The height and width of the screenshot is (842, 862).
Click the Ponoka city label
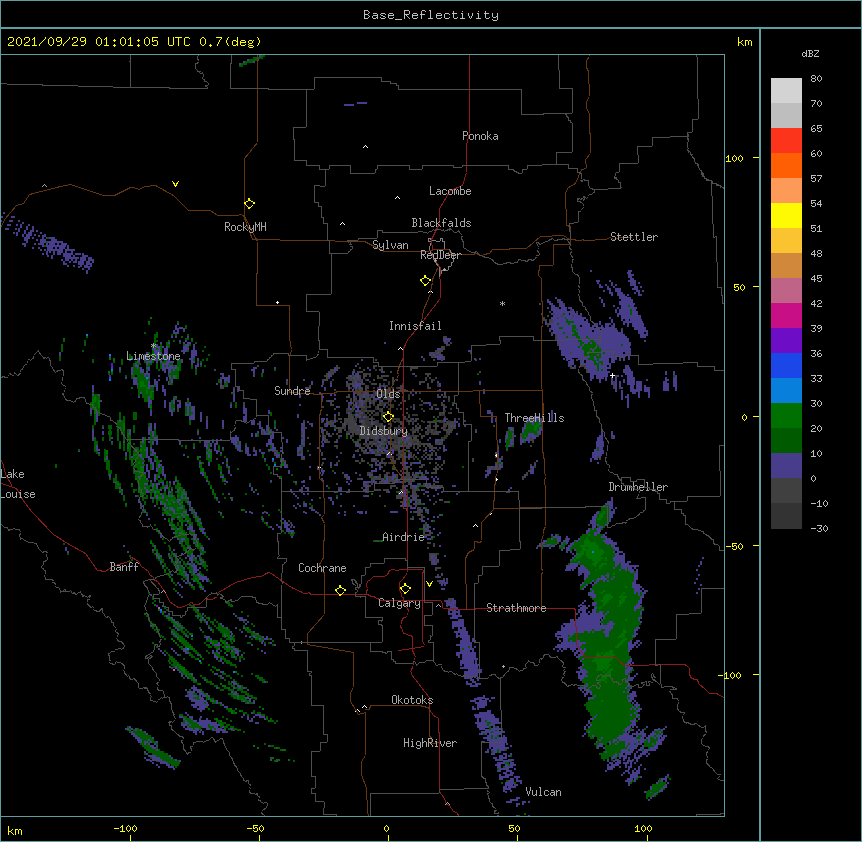point(480,136)
